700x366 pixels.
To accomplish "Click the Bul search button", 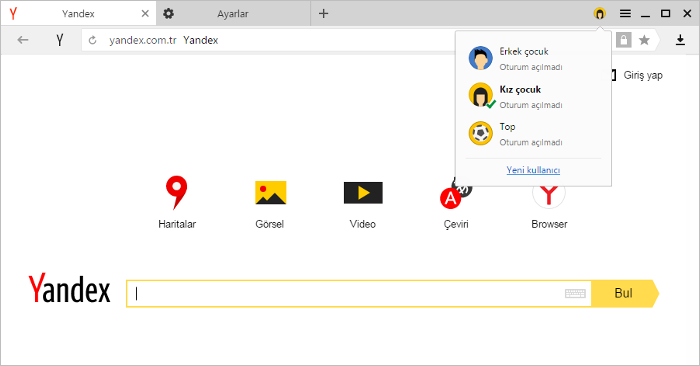I will (625, 293).
